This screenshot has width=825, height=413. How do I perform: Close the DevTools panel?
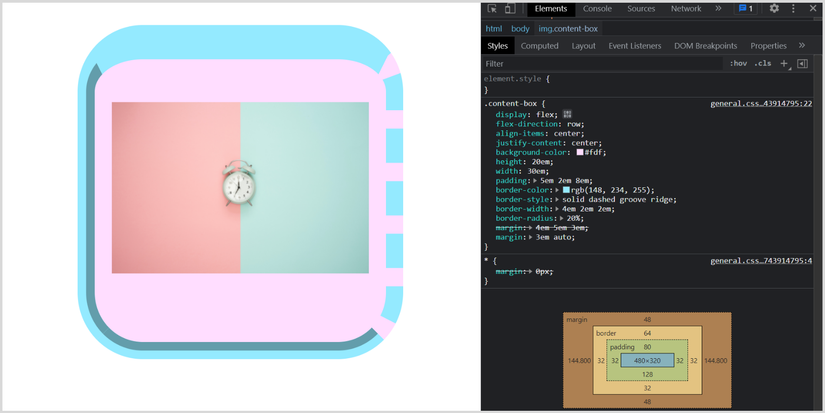click(812, 8)
